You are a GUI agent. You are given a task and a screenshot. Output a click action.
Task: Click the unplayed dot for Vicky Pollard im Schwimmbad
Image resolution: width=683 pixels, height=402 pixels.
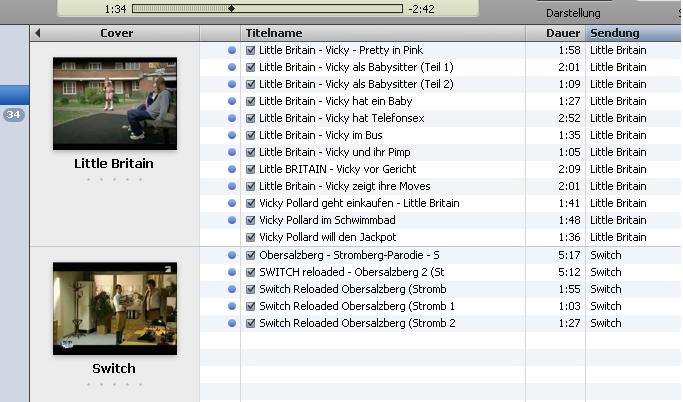tap(232, 220)
